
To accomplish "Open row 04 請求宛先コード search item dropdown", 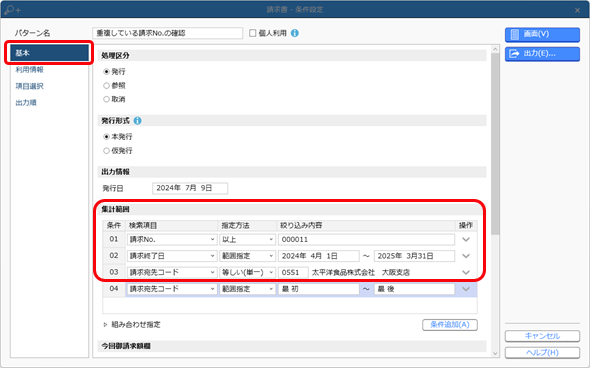I will pyautogui.click(x=172, y=289).
